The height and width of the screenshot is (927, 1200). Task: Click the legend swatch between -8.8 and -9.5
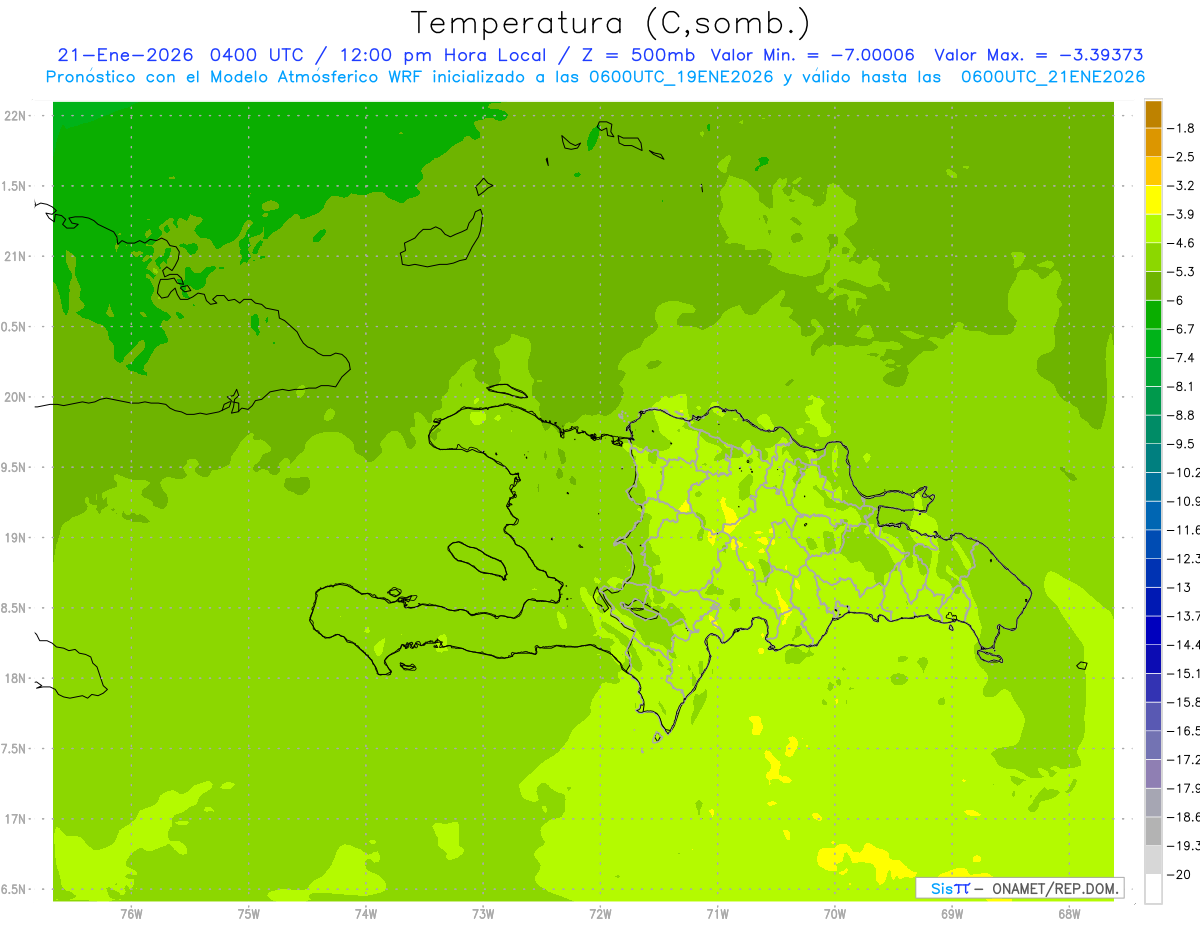tap(1153, 429)
